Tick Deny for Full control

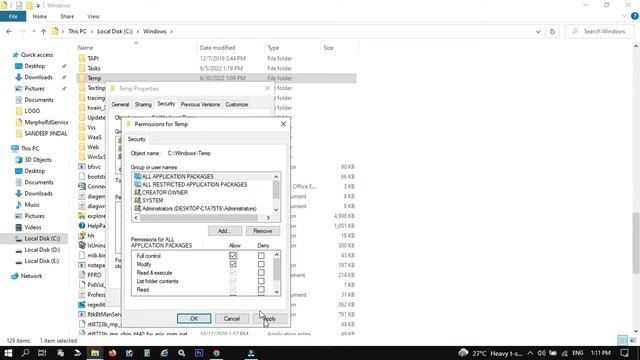click(261, 256)
